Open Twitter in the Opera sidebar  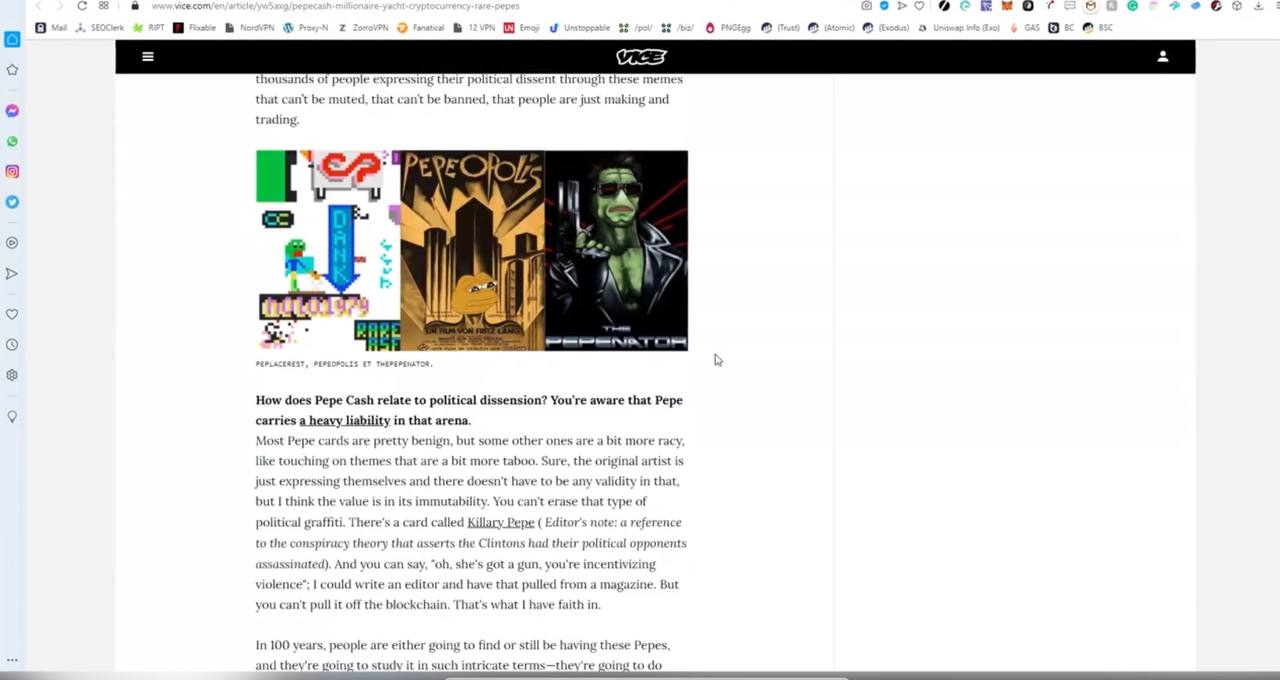[12, 202]
